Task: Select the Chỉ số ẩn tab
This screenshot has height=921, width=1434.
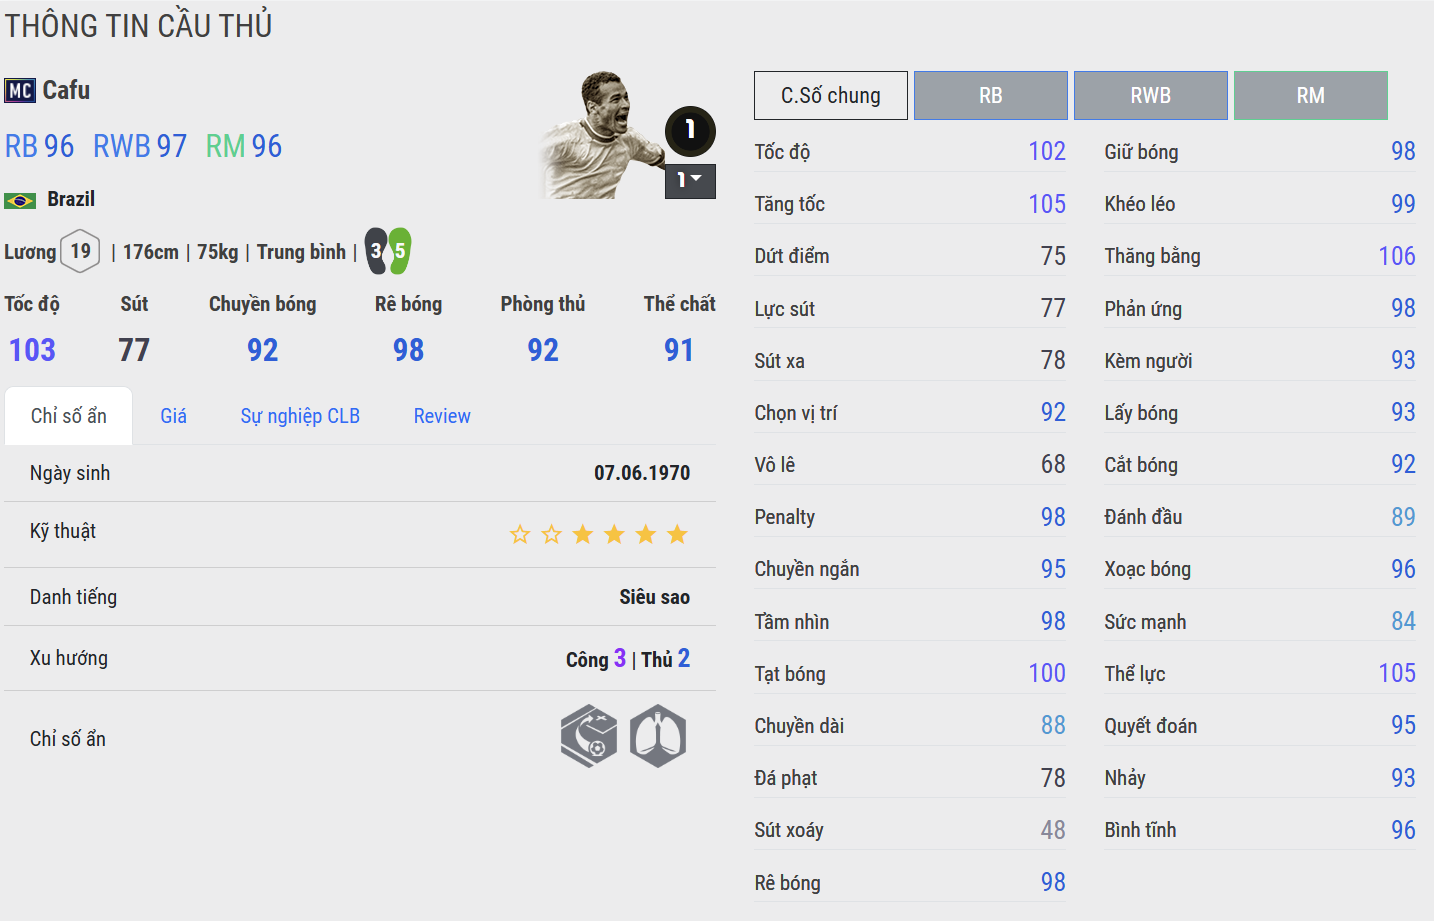Action: point(68,416)
